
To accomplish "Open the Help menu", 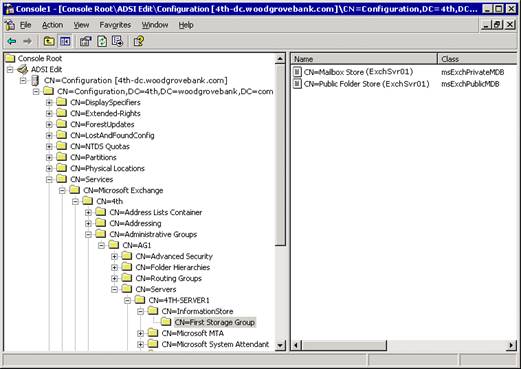I will [x=186, y=25].
